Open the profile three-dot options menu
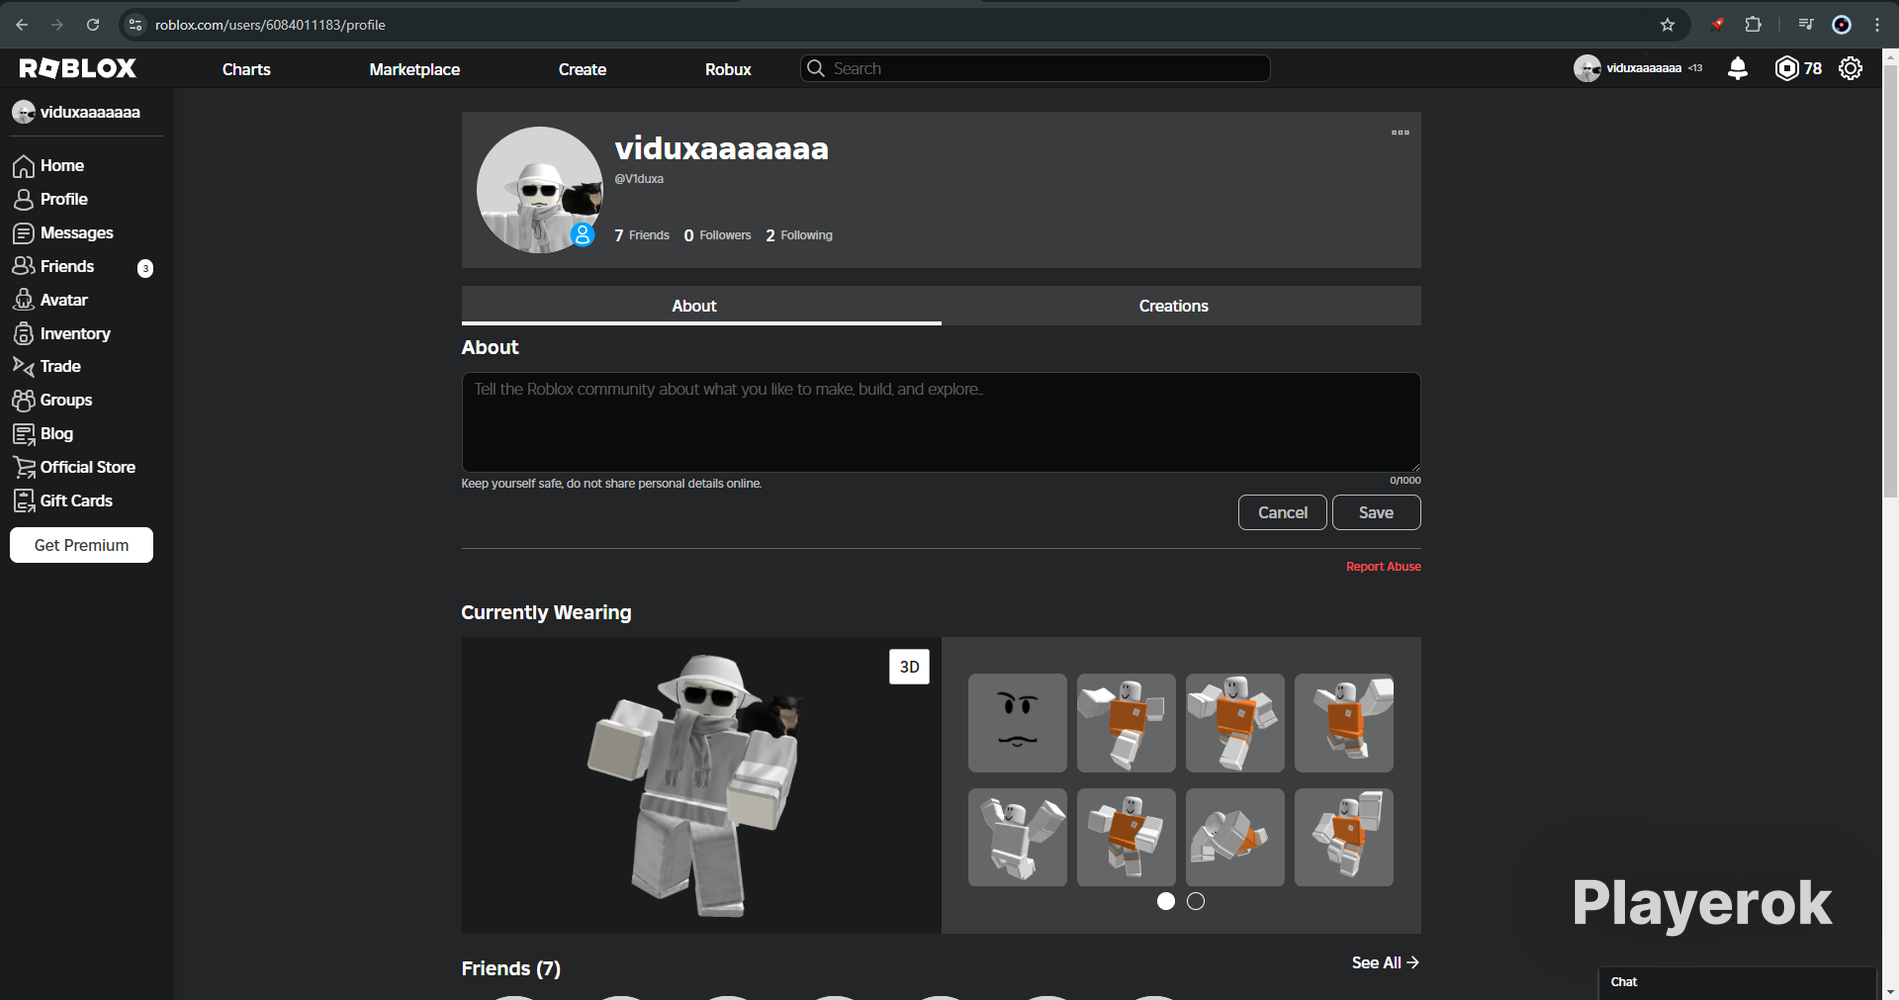This screenshot has width=1899, height=1000. click(x=1400, y=132)
